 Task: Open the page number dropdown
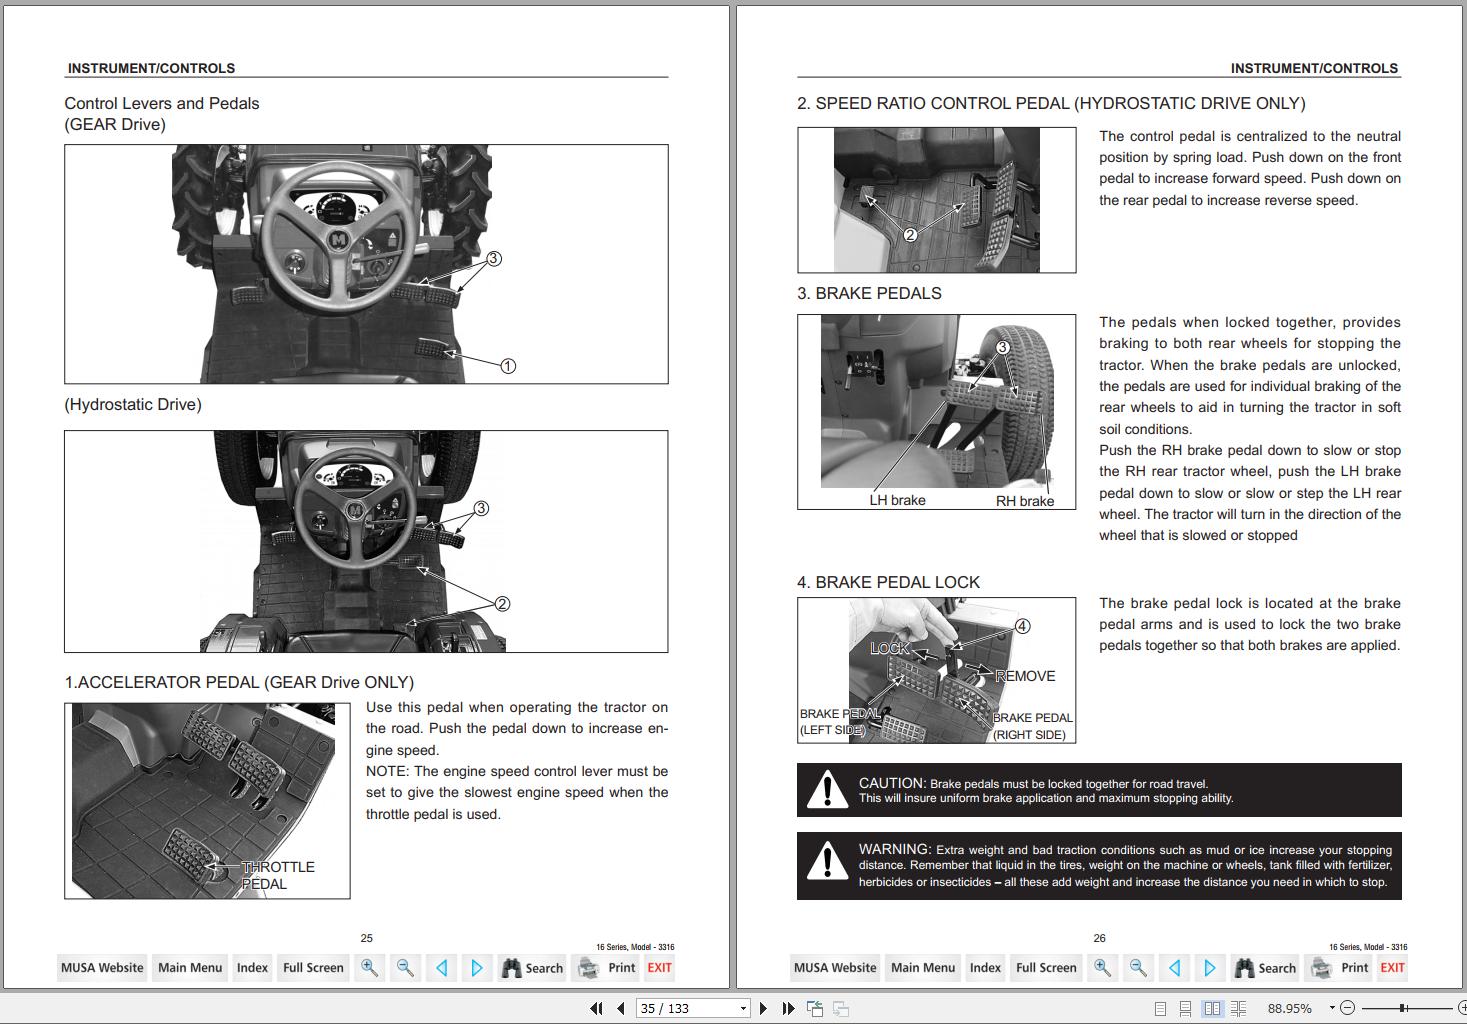coord(743,1008)
